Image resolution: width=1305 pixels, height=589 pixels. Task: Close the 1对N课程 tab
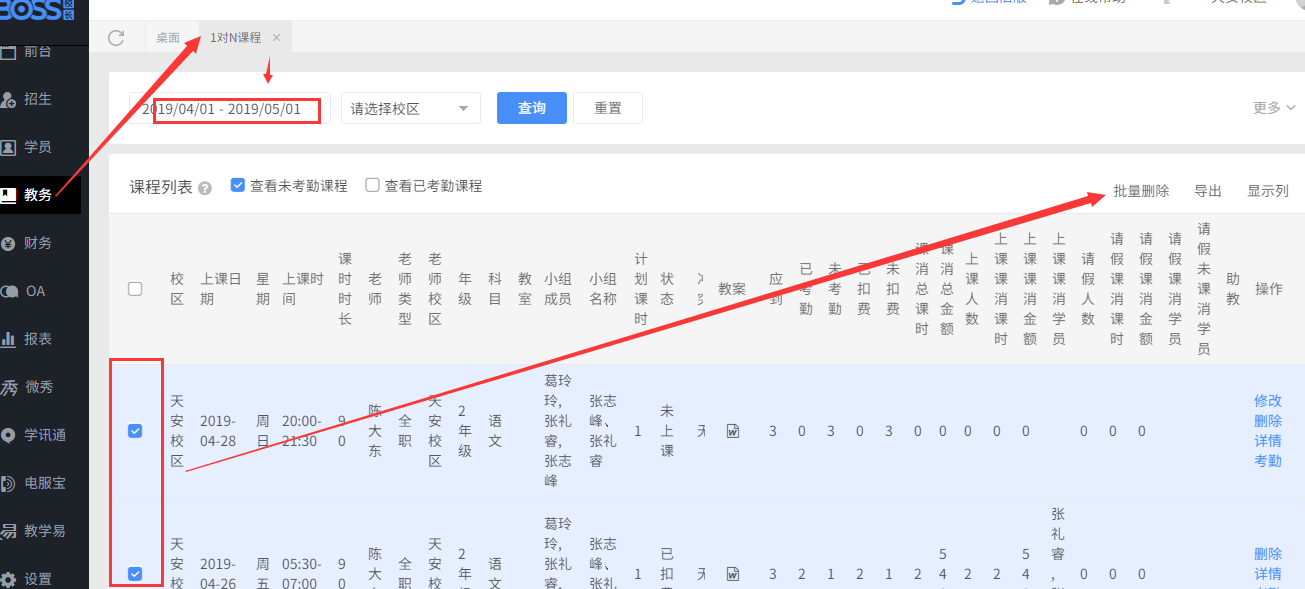pyautogui.click(x=276, y=38)
